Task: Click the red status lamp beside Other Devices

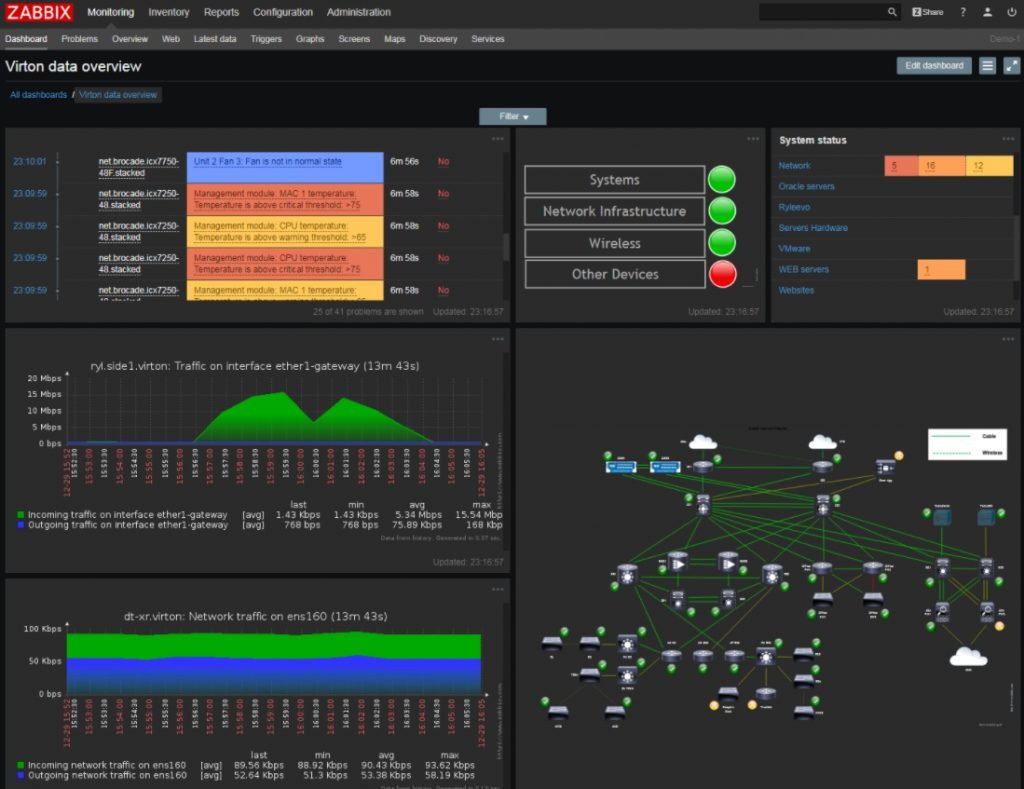Action: coord(722,274)
